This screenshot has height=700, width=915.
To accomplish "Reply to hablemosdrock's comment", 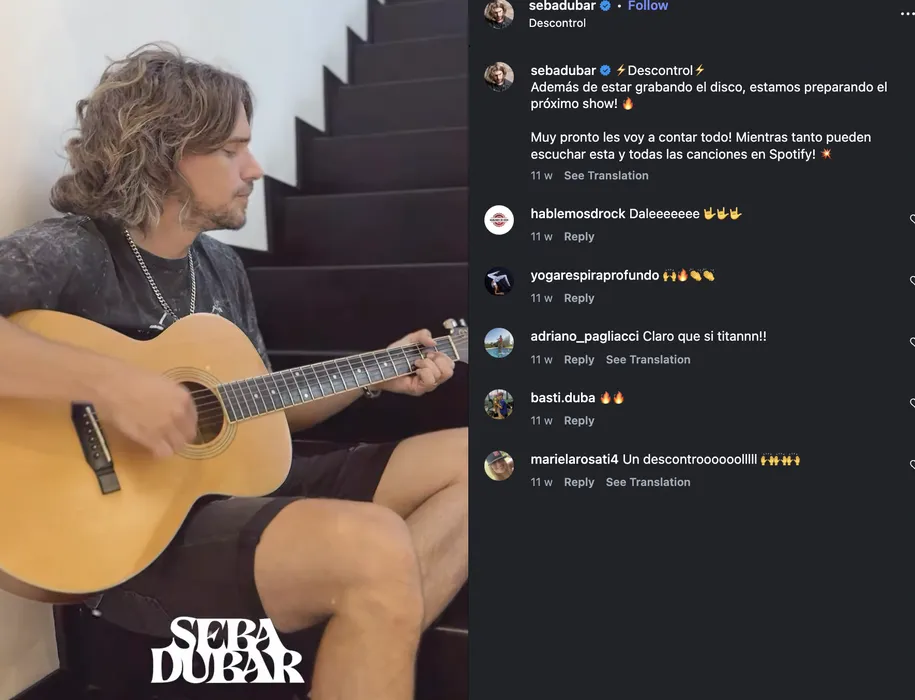I will point(579,237).
